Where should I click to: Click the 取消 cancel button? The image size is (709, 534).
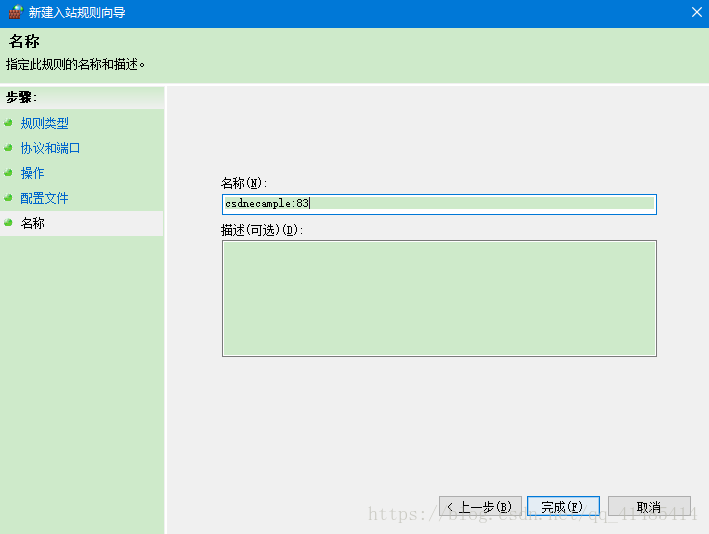click(649, 506)
